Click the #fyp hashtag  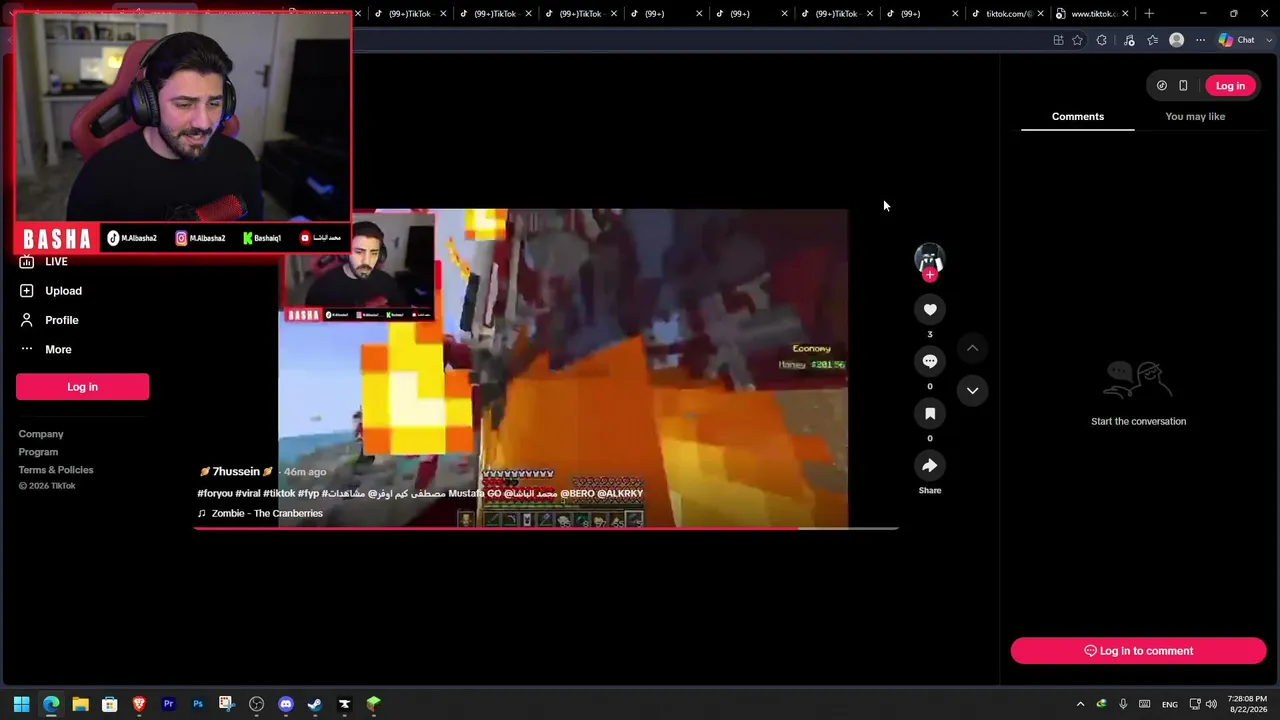point(308,493)
